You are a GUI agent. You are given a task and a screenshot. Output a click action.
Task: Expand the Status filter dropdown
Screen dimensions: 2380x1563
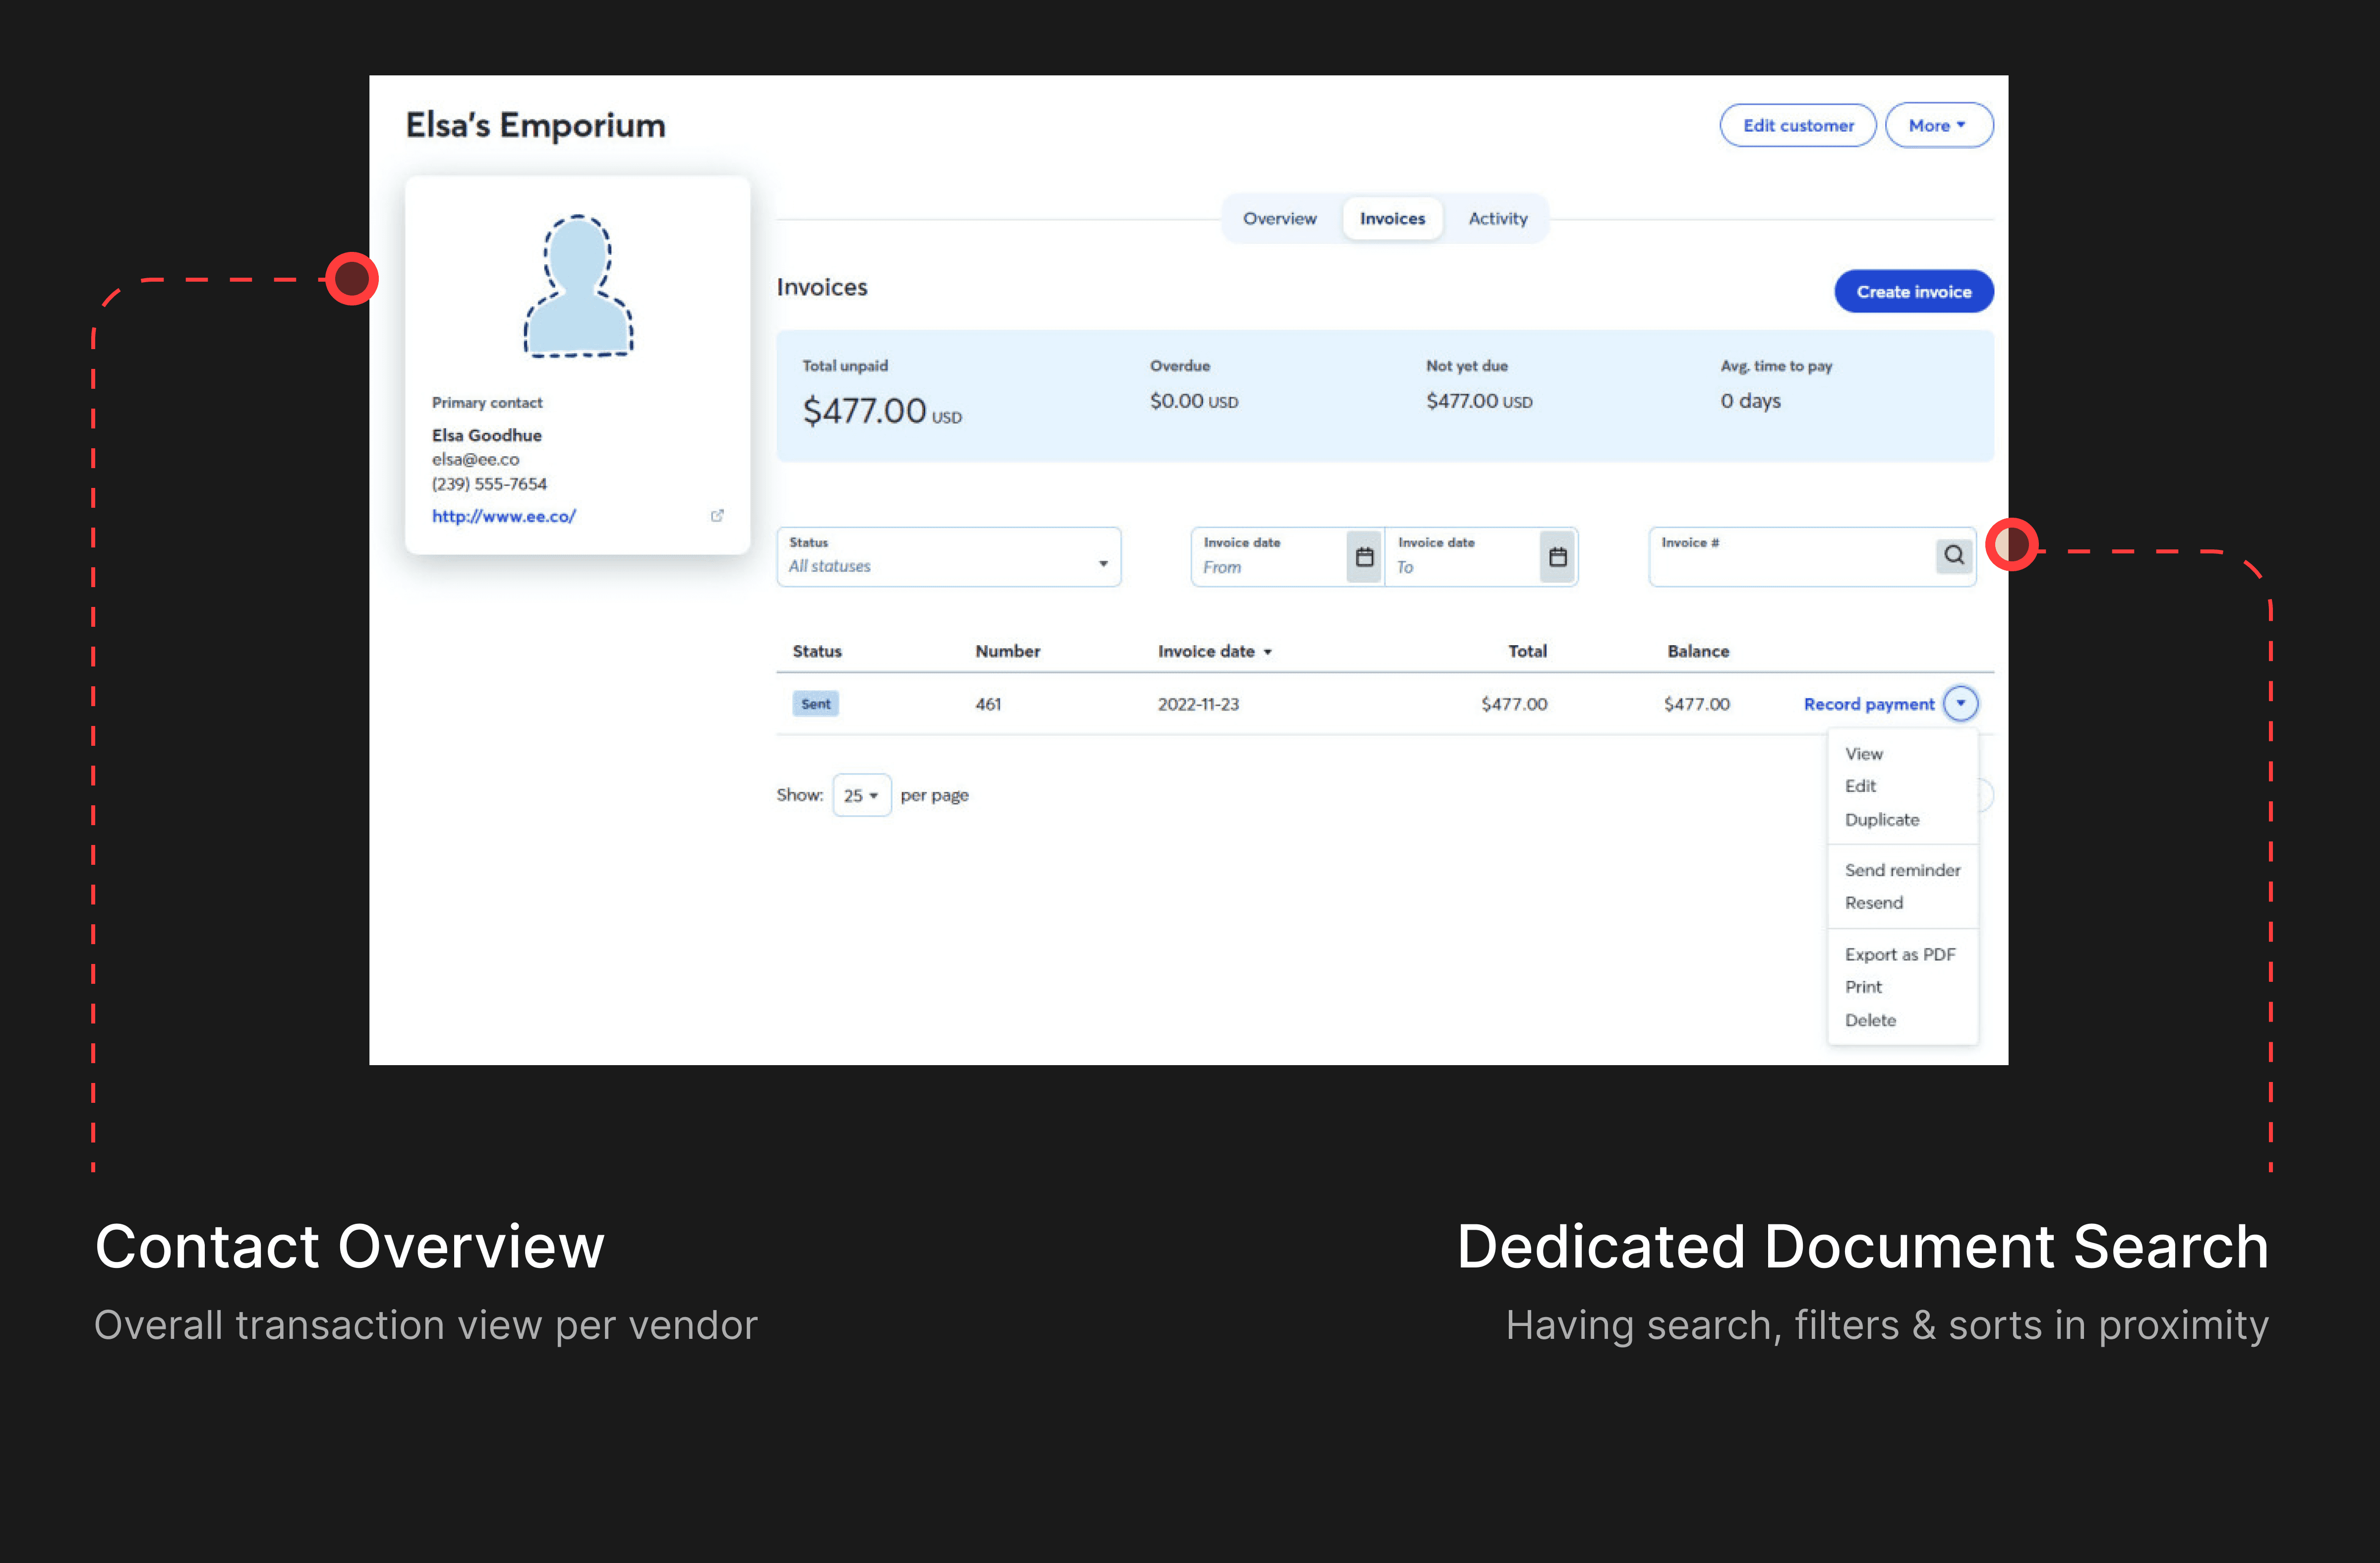[948, 557]
